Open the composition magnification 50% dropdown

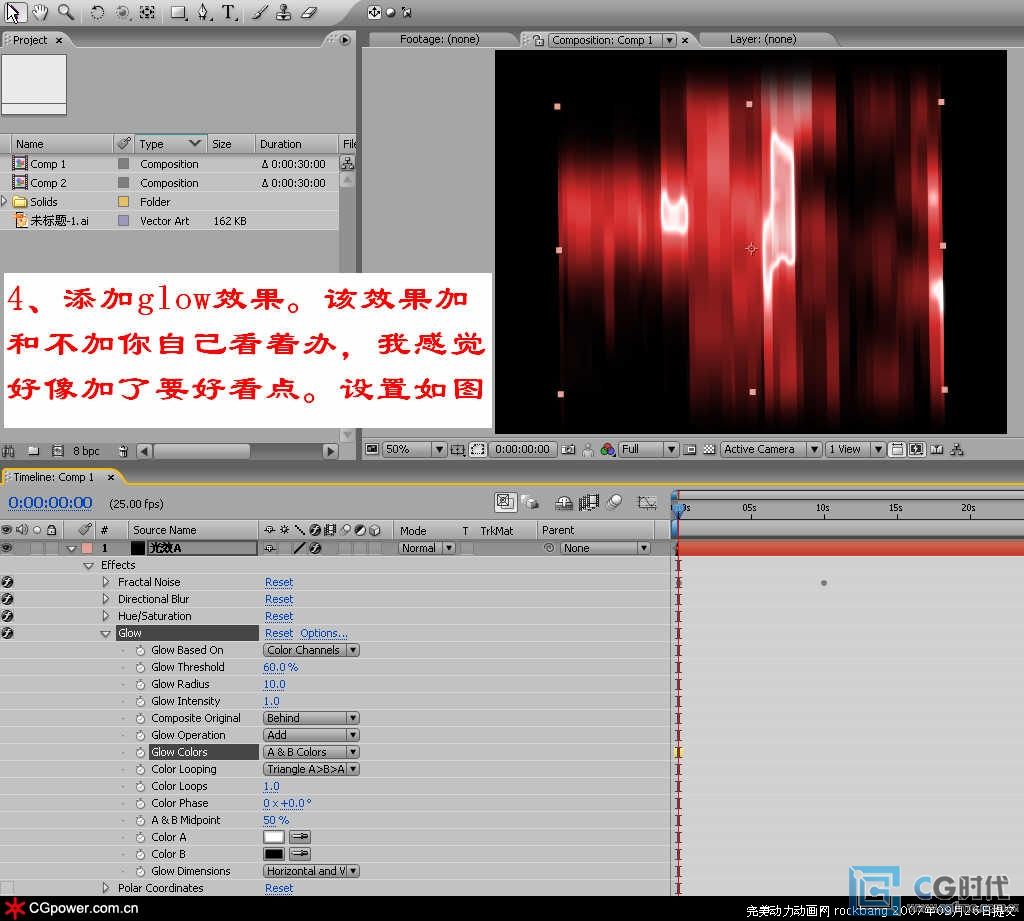[x=413, y=450]
